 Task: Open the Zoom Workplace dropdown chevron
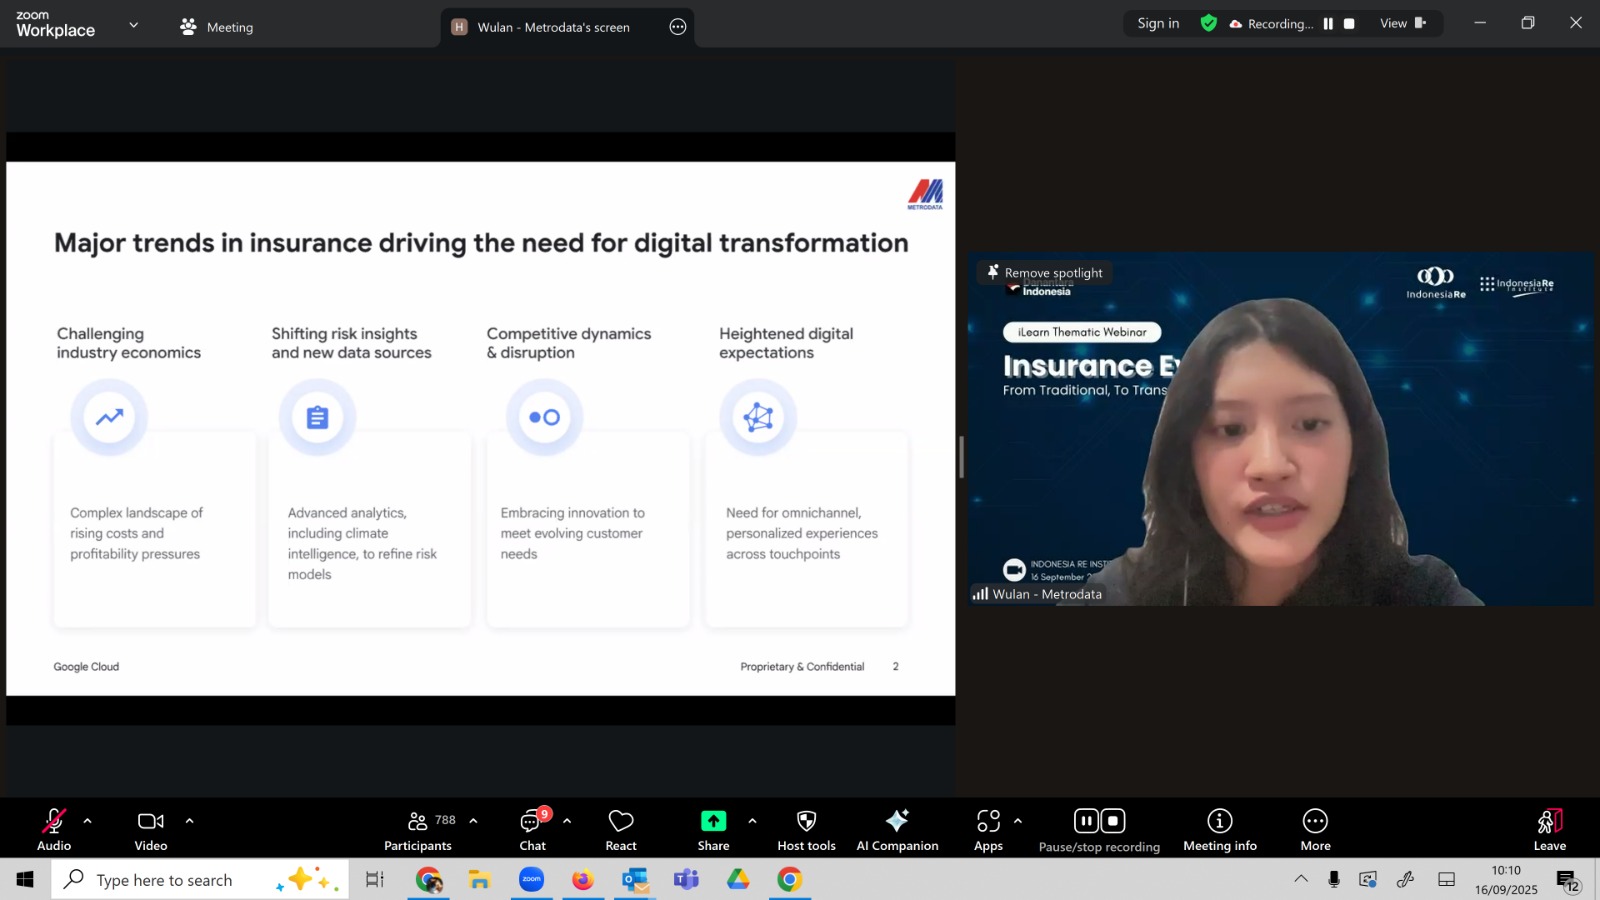[x=134, y=25]
